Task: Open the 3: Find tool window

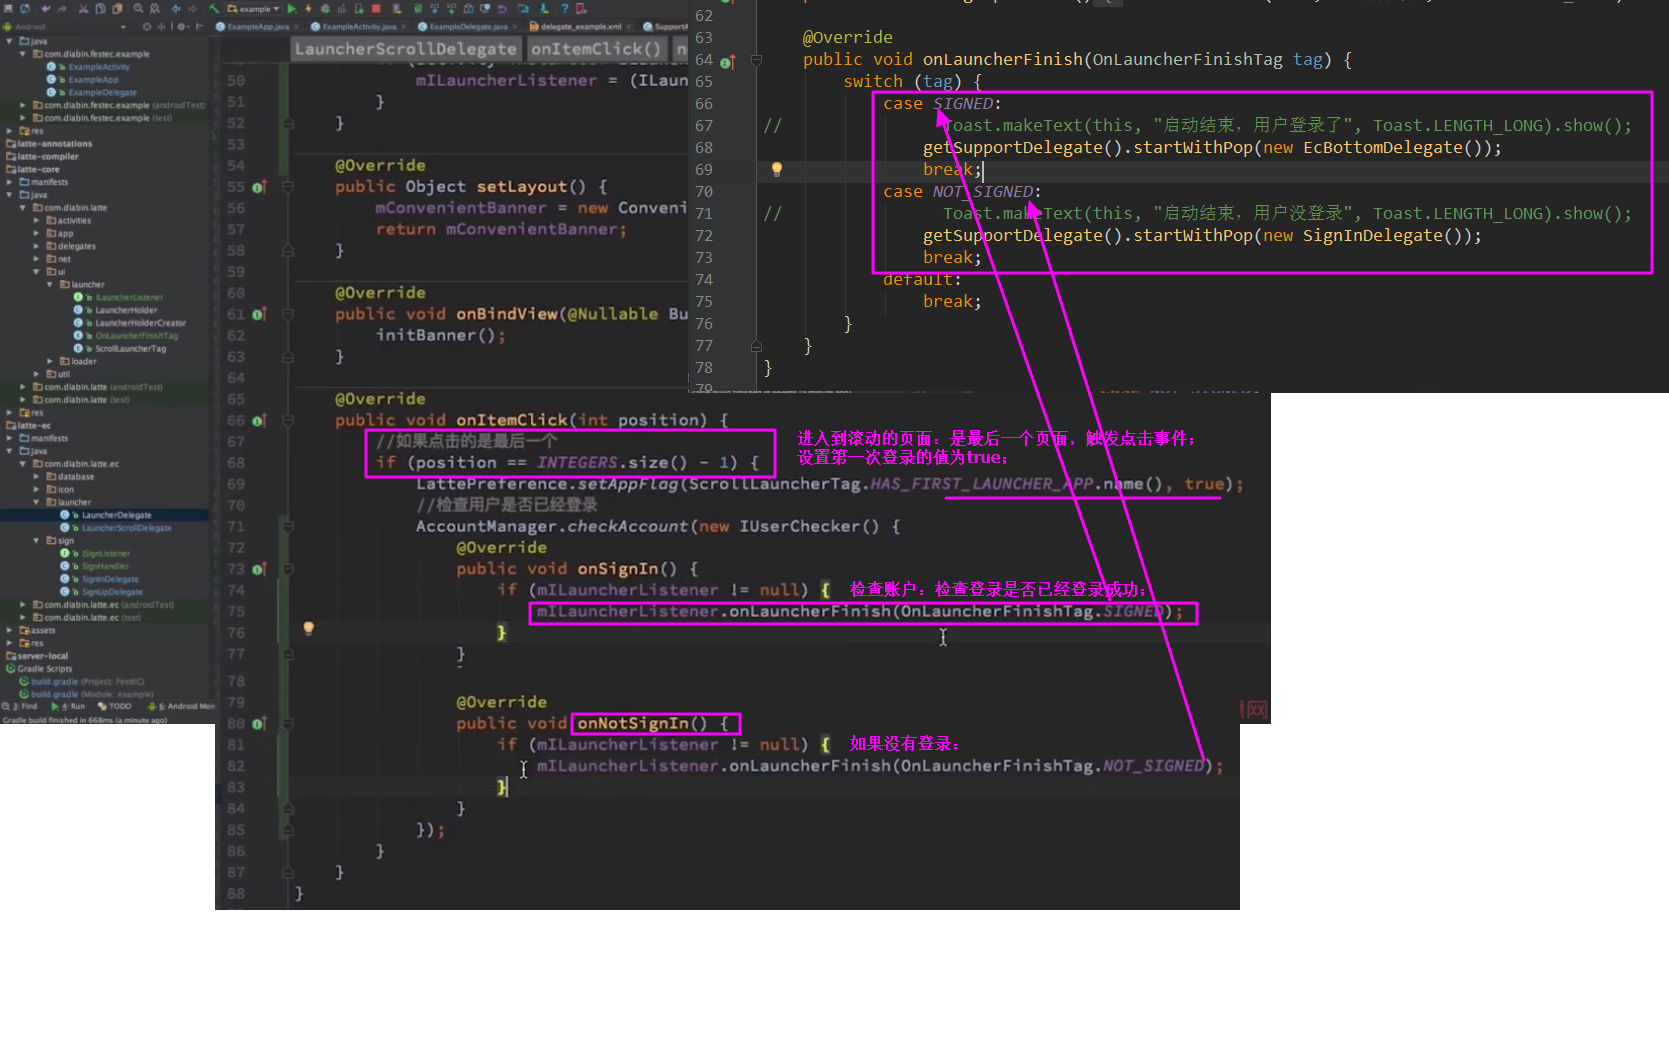Action: (21, 707)
